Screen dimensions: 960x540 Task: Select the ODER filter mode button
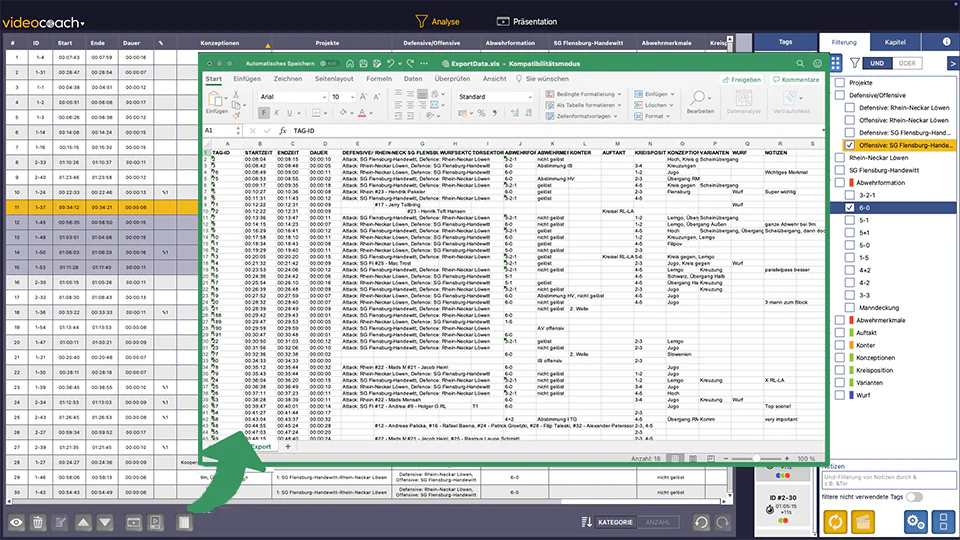coord(907,63)
